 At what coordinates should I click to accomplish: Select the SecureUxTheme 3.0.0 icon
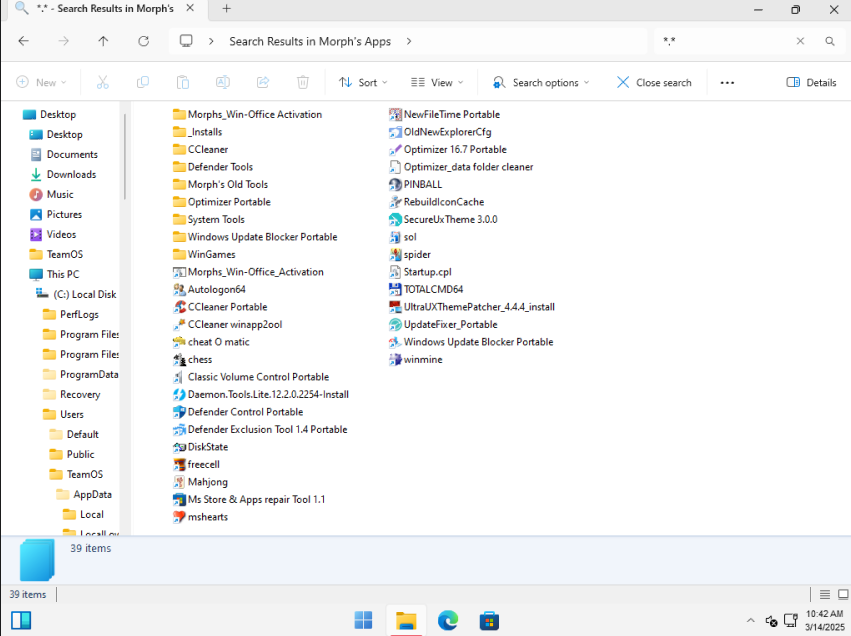click(395, 220)
